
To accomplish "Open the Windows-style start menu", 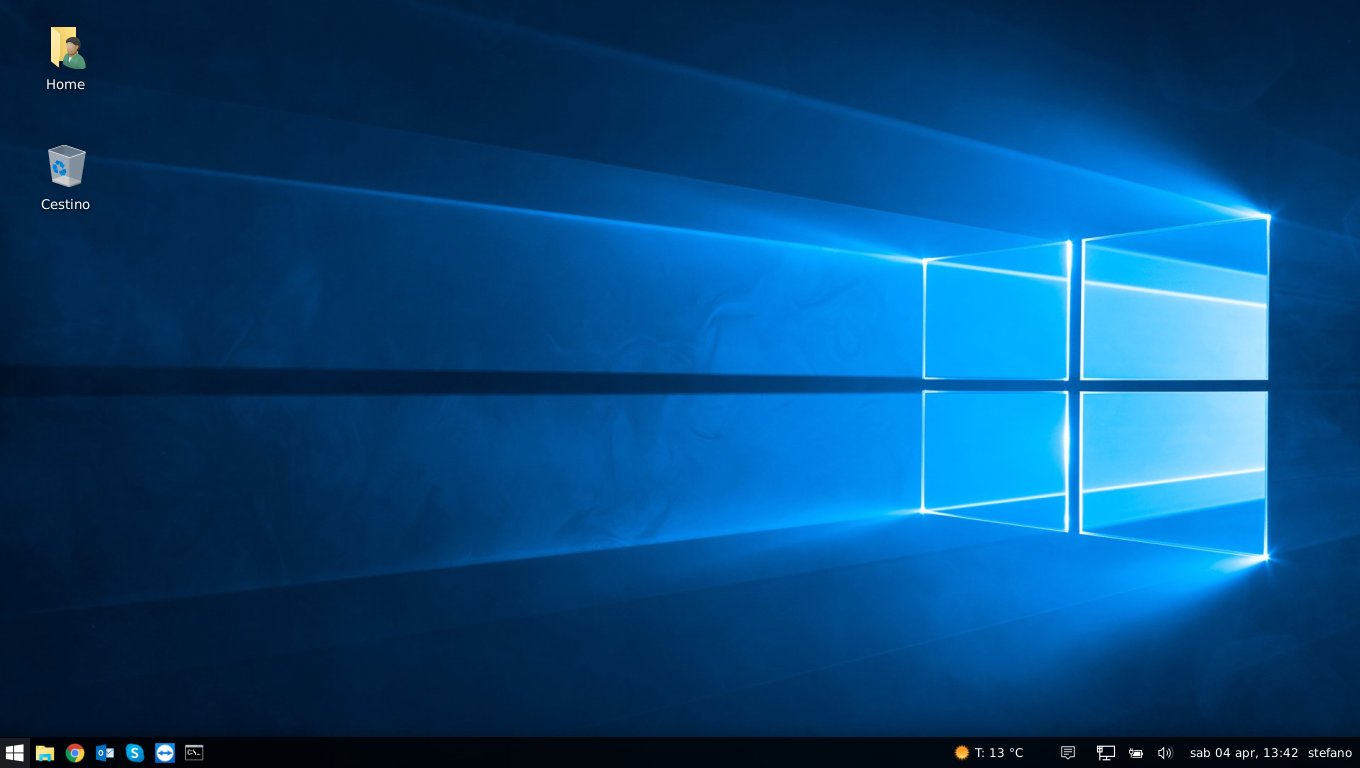I will tap(14, 753).
